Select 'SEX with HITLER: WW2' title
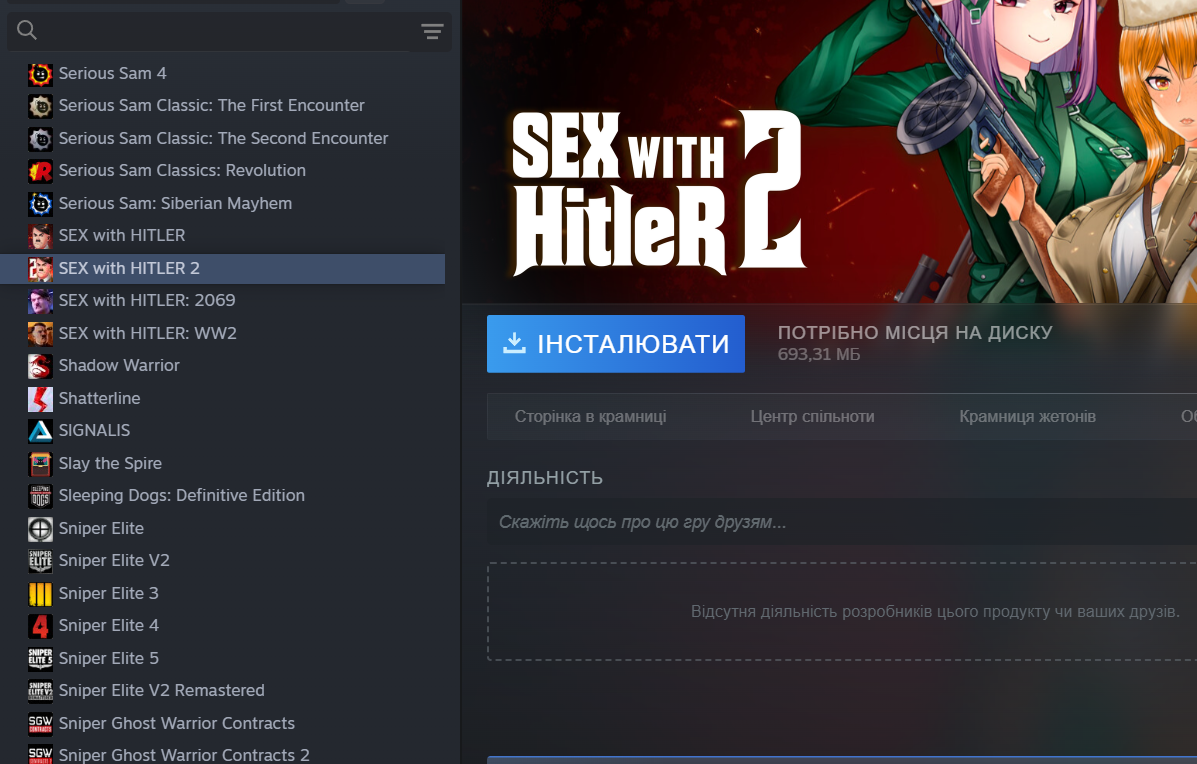1197x764 pixels. 148,333
